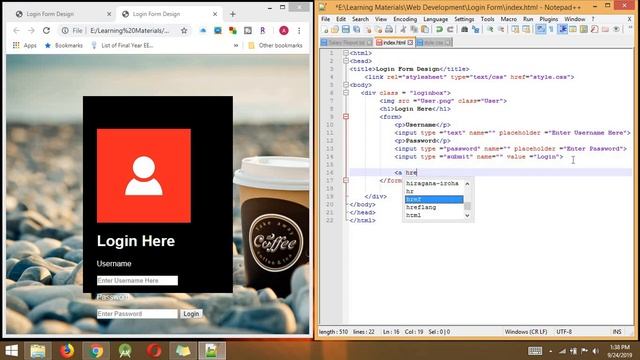Click the New file icon in Notepad++
This screenshot has width=640, height=360.
[x=324, y=29]
